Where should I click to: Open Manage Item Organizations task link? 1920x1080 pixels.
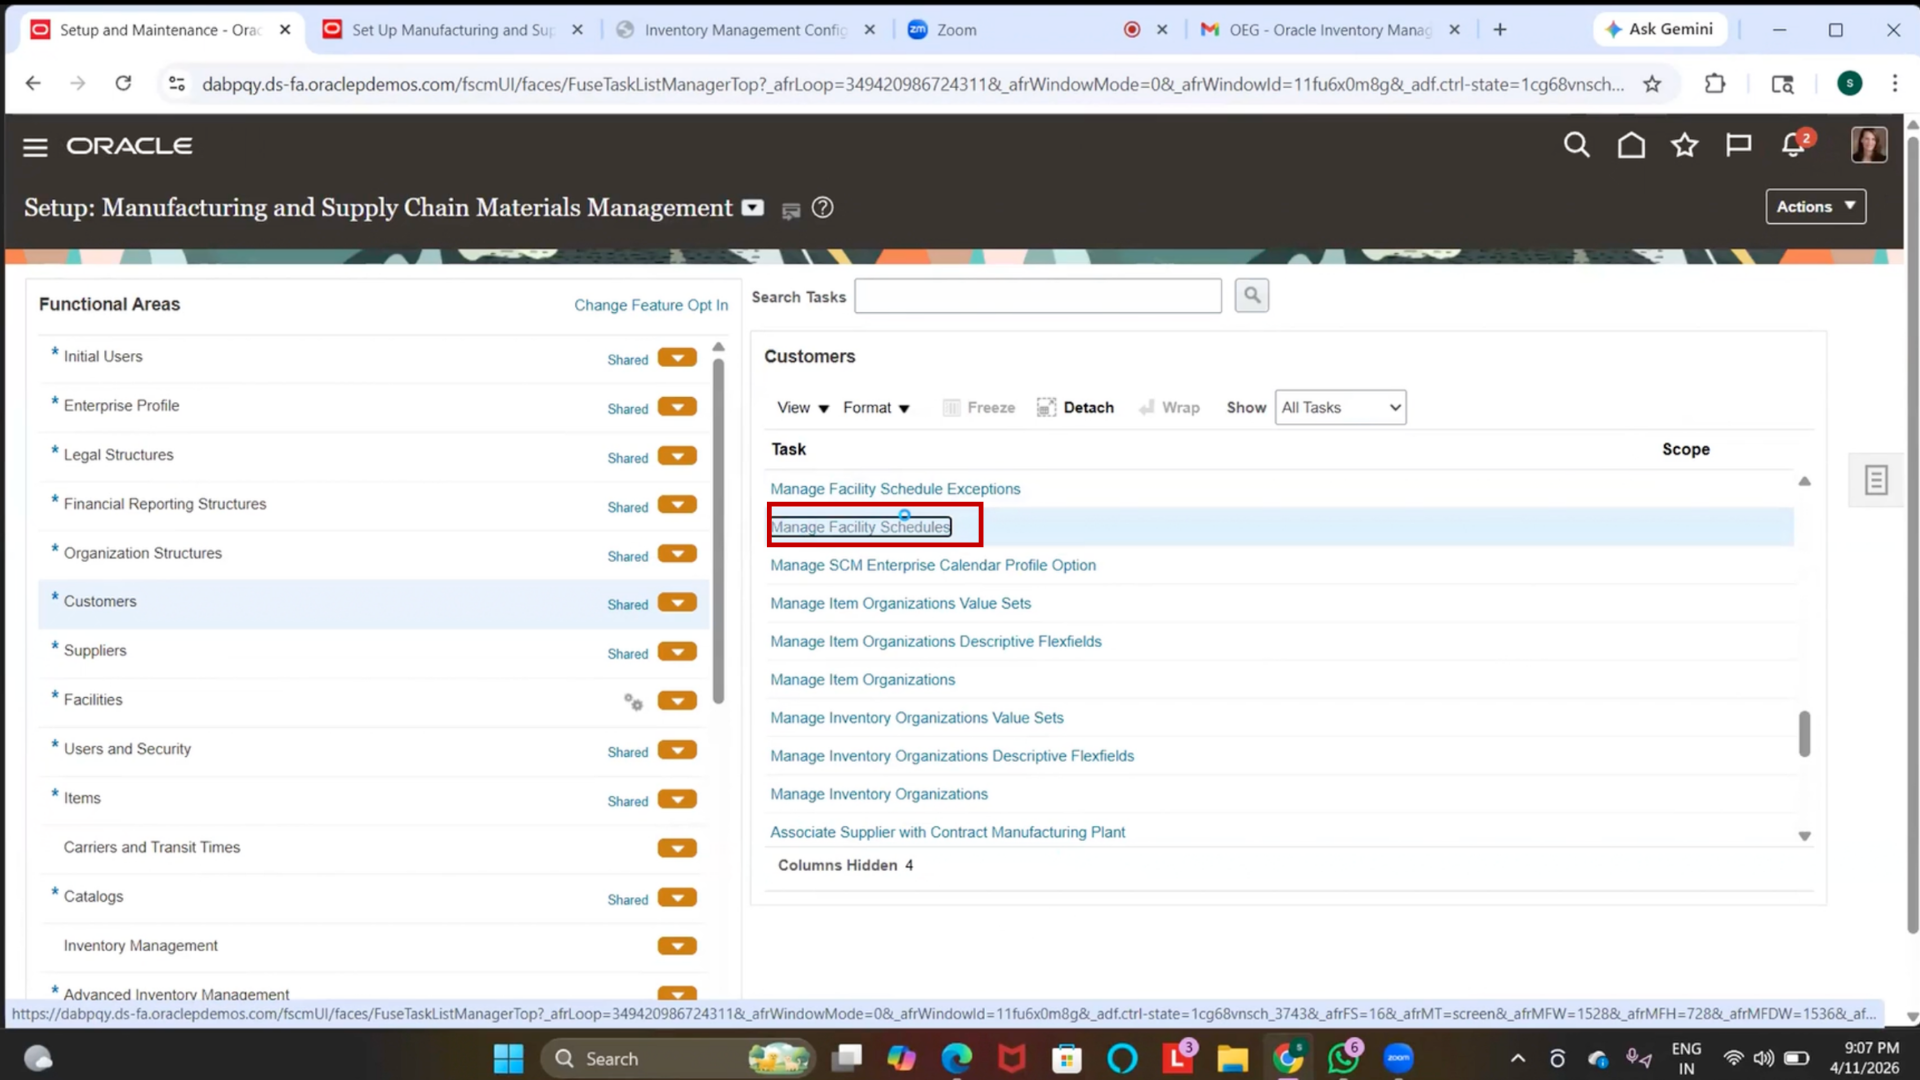click(862, 680)
